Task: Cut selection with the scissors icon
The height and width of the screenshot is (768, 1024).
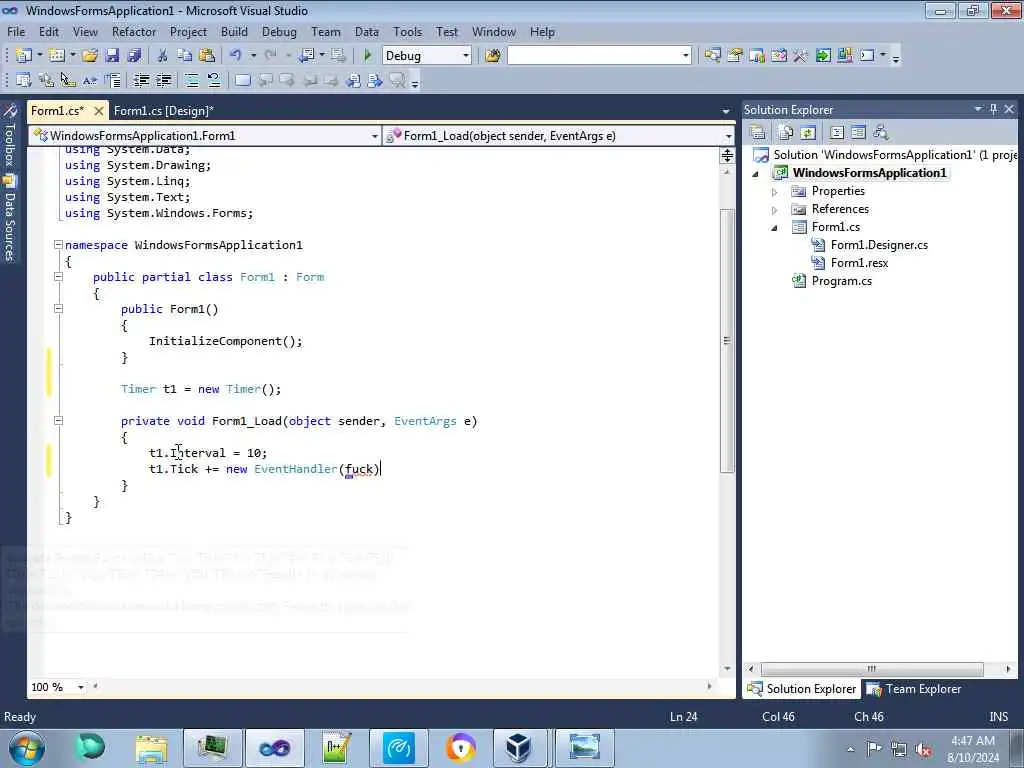Action: tap(163, 56)
